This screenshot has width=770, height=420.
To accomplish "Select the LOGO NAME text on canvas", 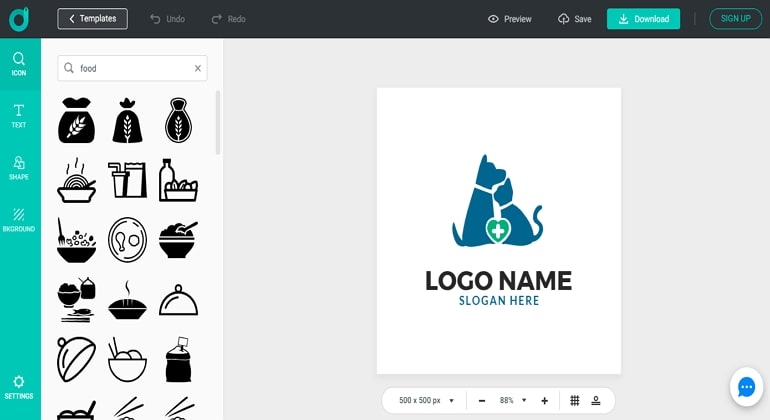I will (x=498, y=280).
